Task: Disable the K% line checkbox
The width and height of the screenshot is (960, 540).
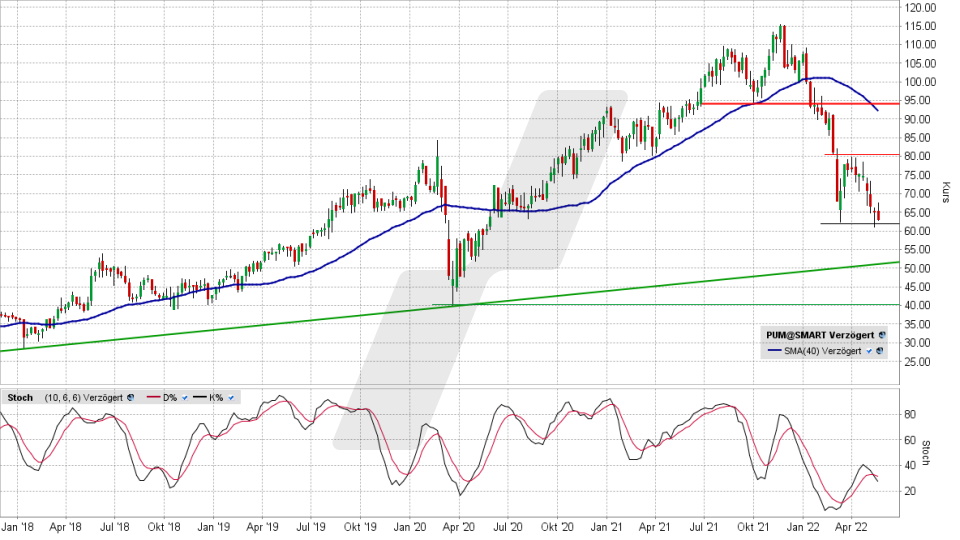Action: (233, 398)
